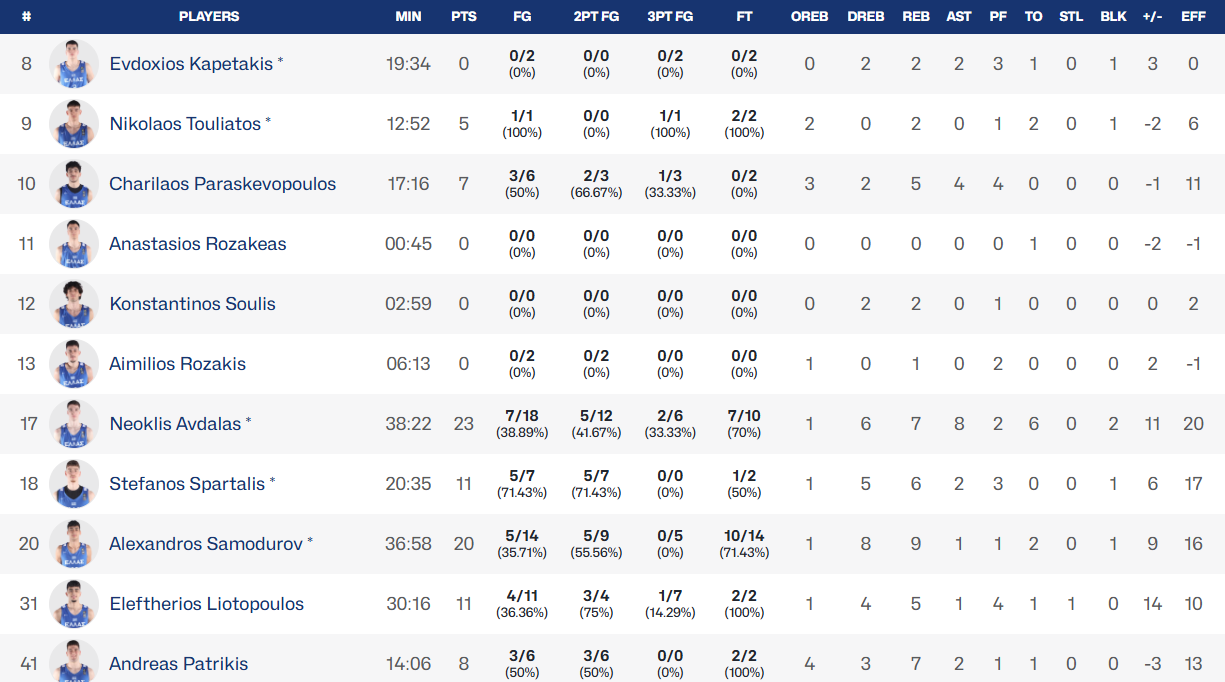Sort the table by PTS column header
Image resolution: width=1225 pixels, height=682 pixels.
pyautogui.click(x=463, y=16)
